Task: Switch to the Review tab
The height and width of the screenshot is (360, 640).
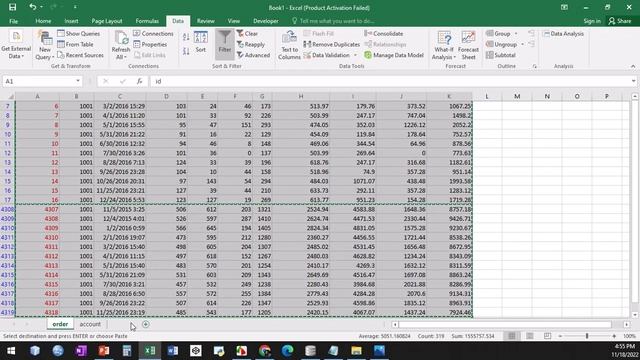Action: [x=205, y=21]
